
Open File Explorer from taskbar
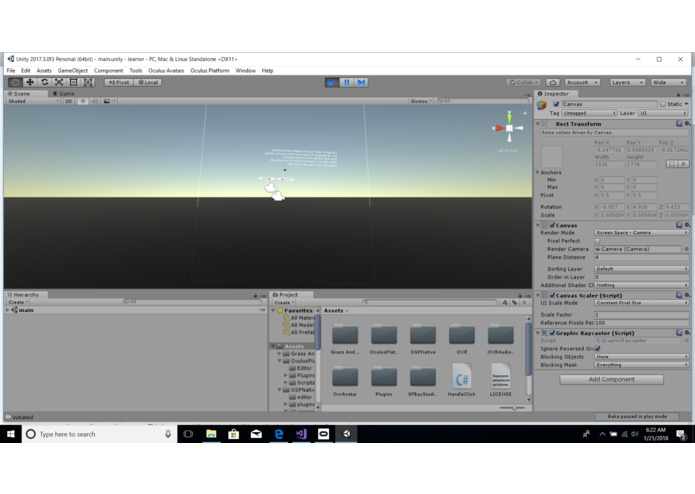point(211,434)
